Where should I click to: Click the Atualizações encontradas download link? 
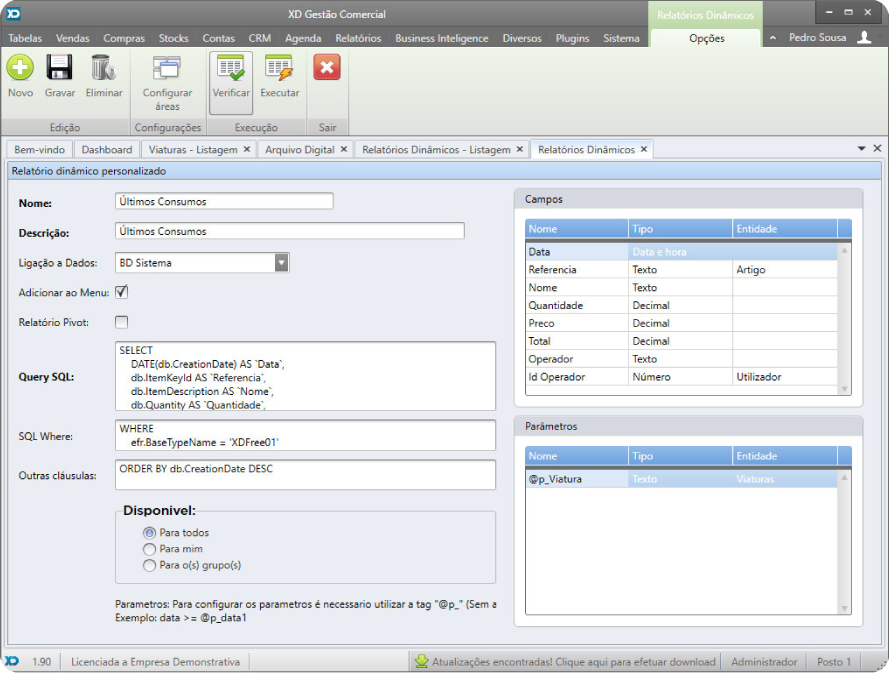(573, 661)
